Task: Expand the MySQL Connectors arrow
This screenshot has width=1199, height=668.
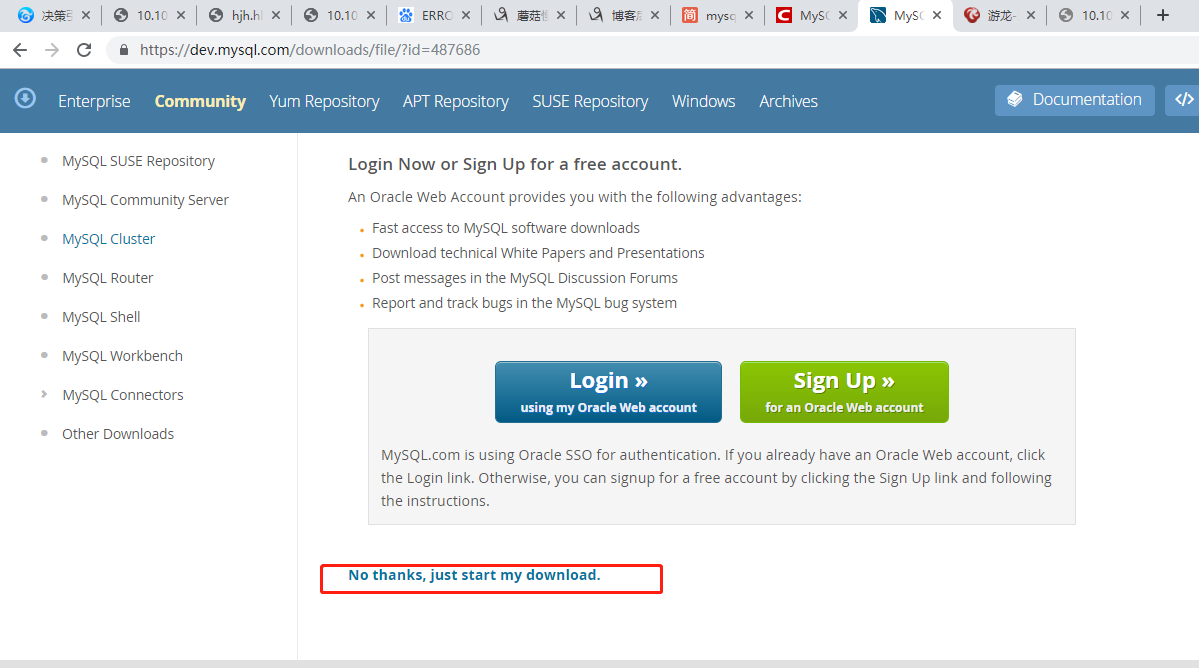Action: pyautogui.click(x=44, y=394)
